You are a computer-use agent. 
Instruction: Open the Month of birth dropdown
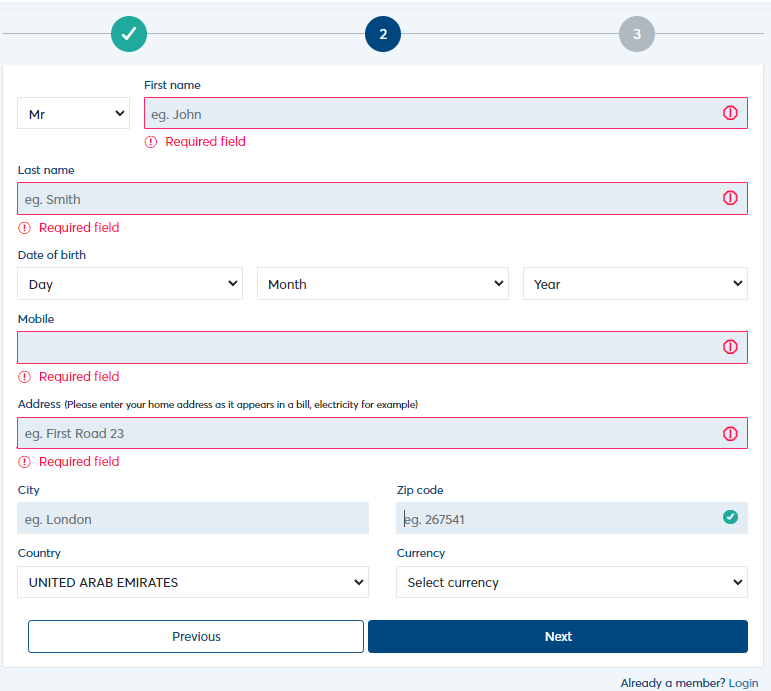[383, 284]
